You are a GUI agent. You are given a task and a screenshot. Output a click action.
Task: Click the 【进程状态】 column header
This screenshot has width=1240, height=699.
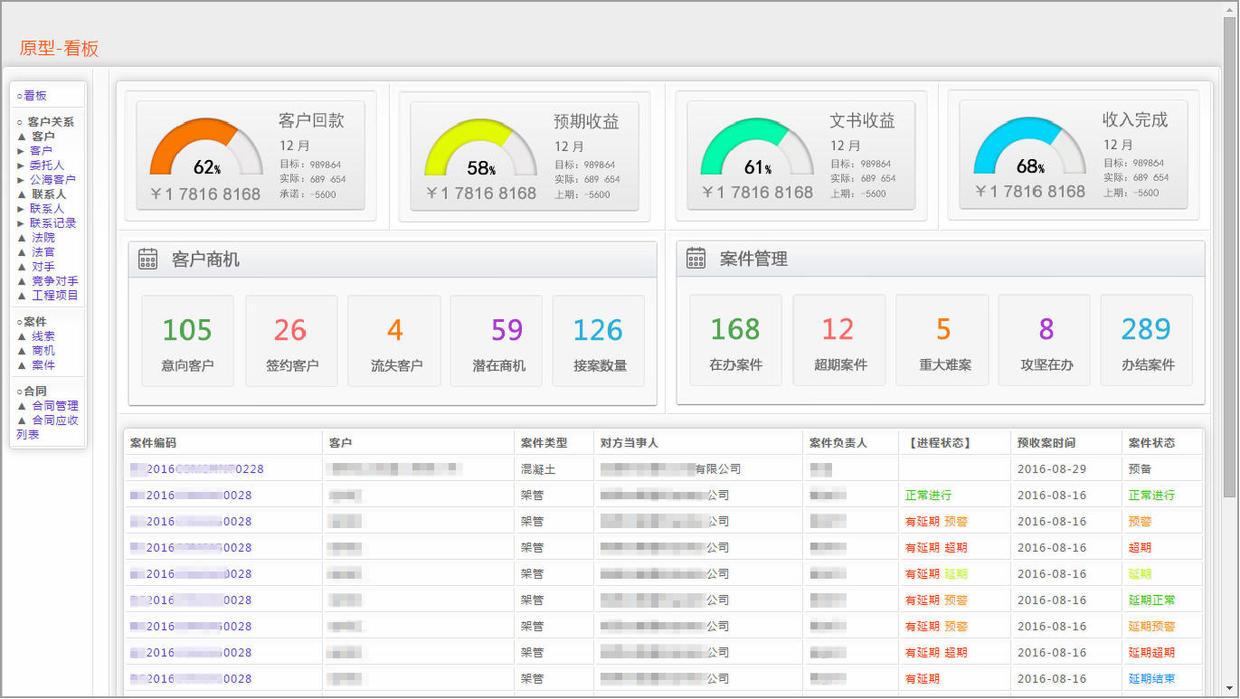tap(940, 443)
